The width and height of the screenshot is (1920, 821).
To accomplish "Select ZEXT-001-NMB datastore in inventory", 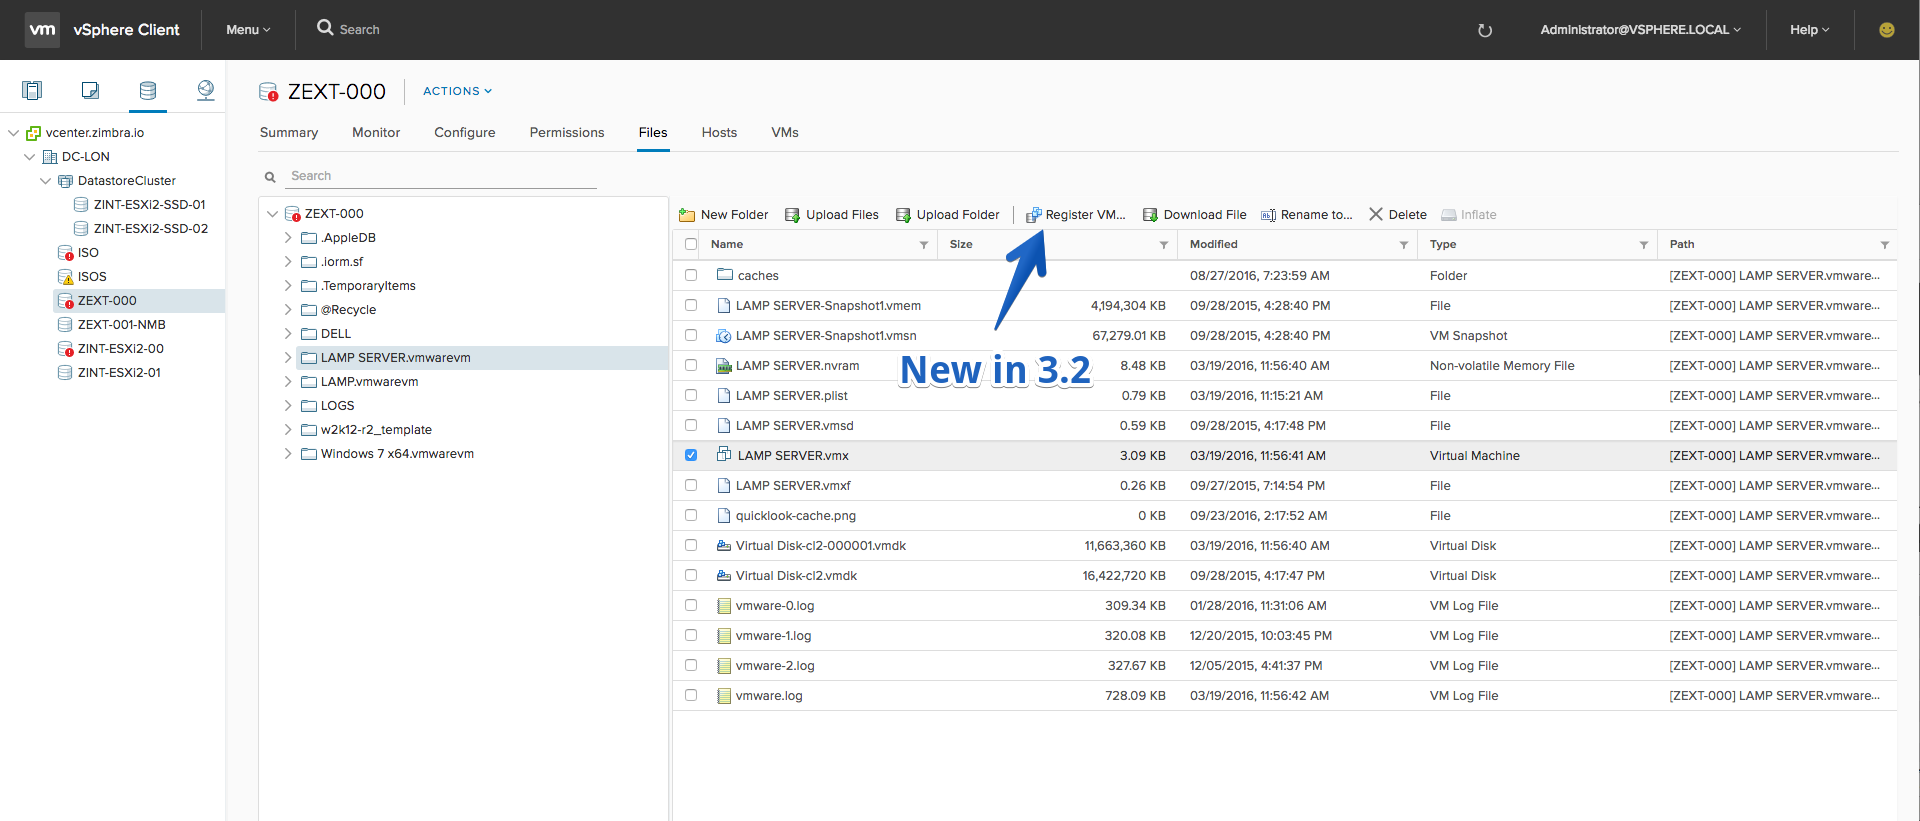I will pyautogui.click(x=121, y=325).
